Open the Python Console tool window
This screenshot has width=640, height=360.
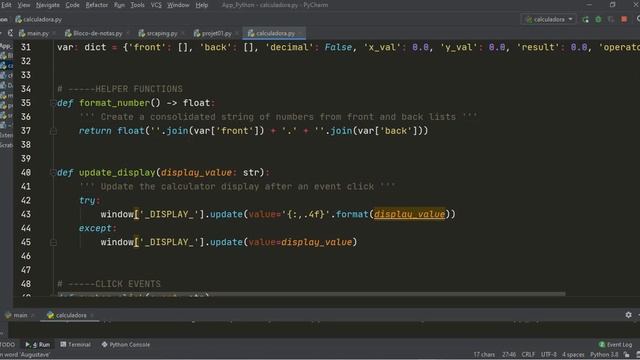click(x=126, y=344)
